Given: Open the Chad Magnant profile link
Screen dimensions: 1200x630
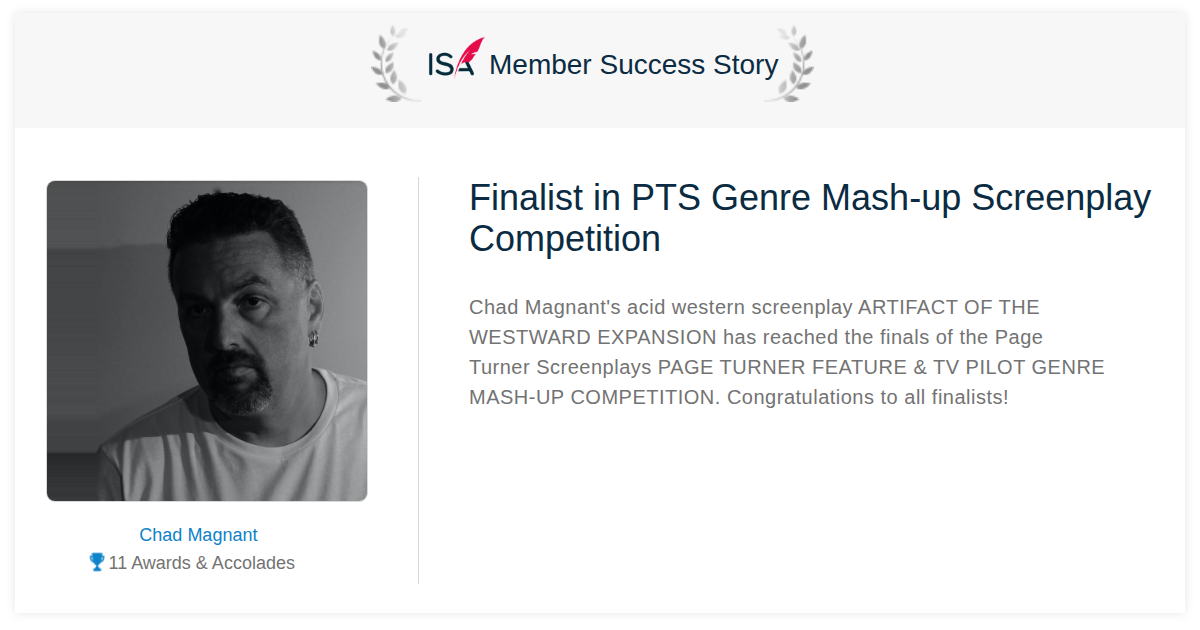Looking at the screenshot, I should pyautogui.click(x=198, y=535).
